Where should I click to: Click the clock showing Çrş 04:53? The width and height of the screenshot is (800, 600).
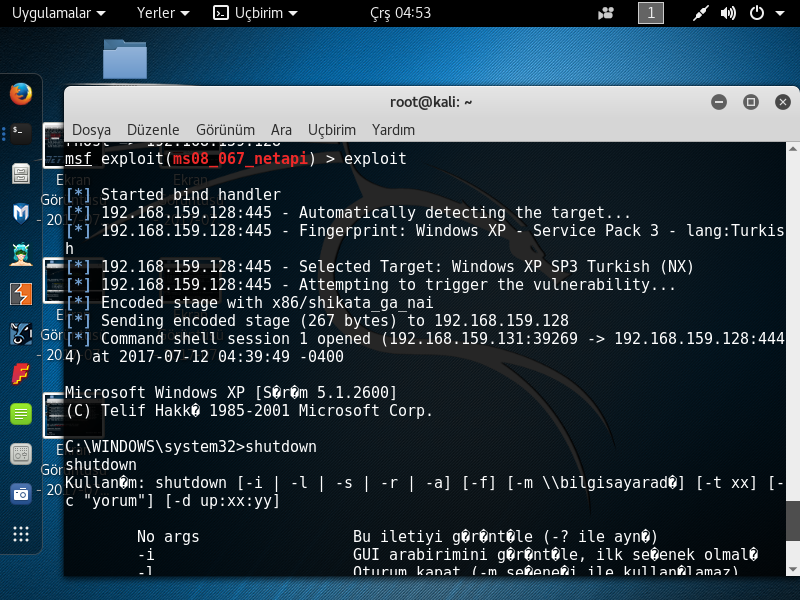pyautogui.click(x=399, y=14)
